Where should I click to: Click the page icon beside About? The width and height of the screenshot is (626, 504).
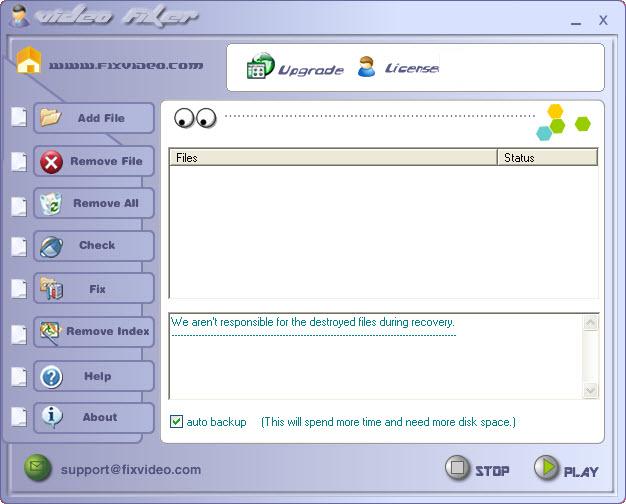pos(19,417)
